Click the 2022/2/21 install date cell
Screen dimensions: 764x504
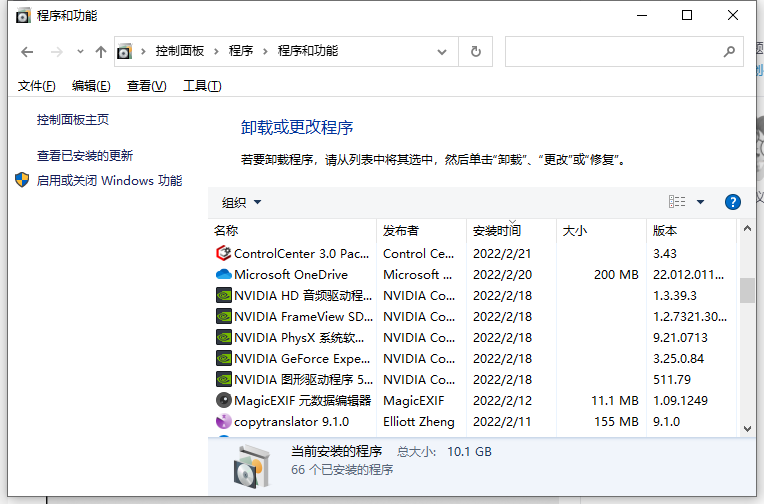pos(502,253)
